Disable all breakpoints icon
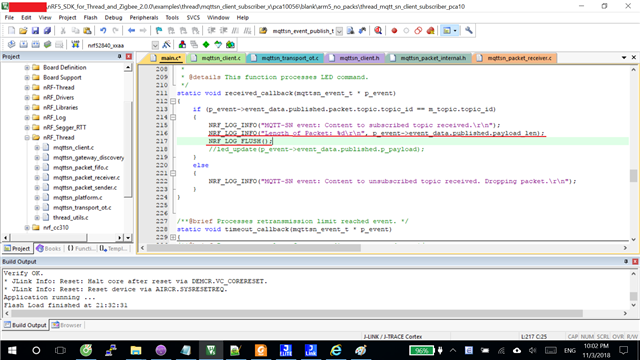640x360 pixels. [418, 31]
